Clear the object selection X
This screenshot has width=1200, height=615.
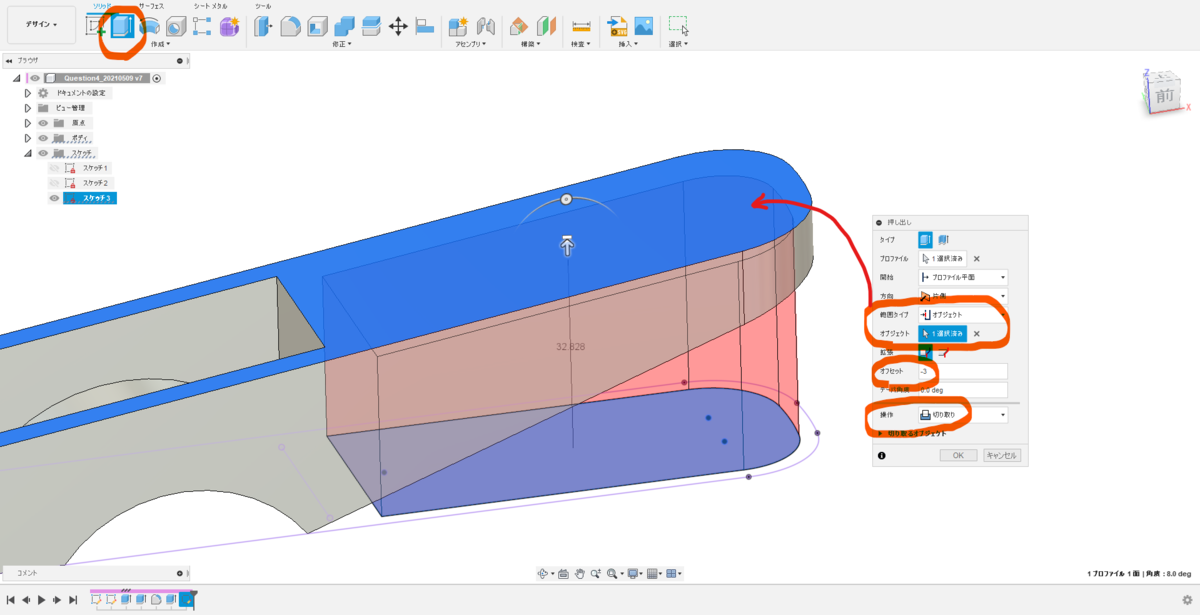click(x=977, y=333)
